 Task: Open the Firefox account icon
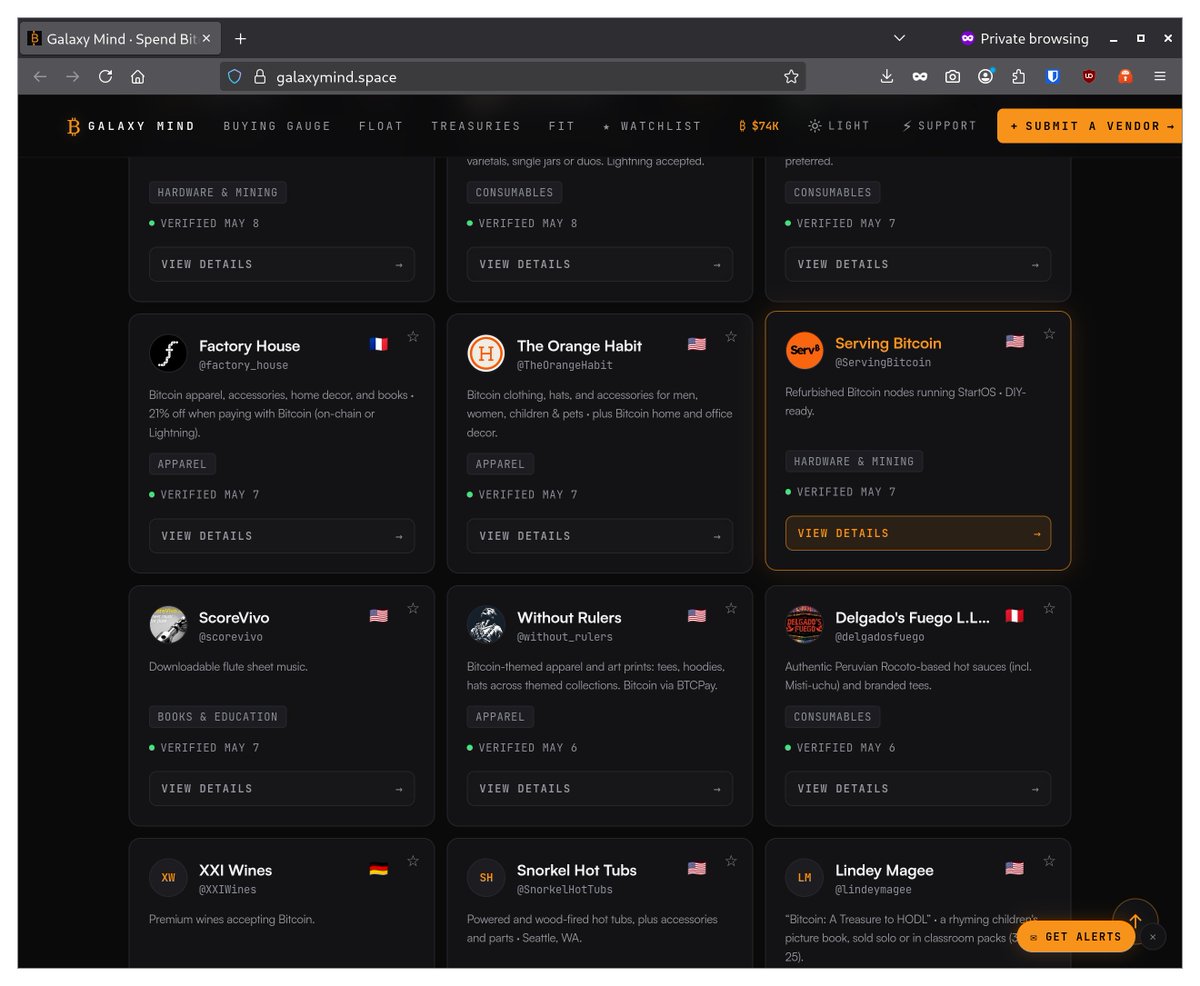coord(986,76)
